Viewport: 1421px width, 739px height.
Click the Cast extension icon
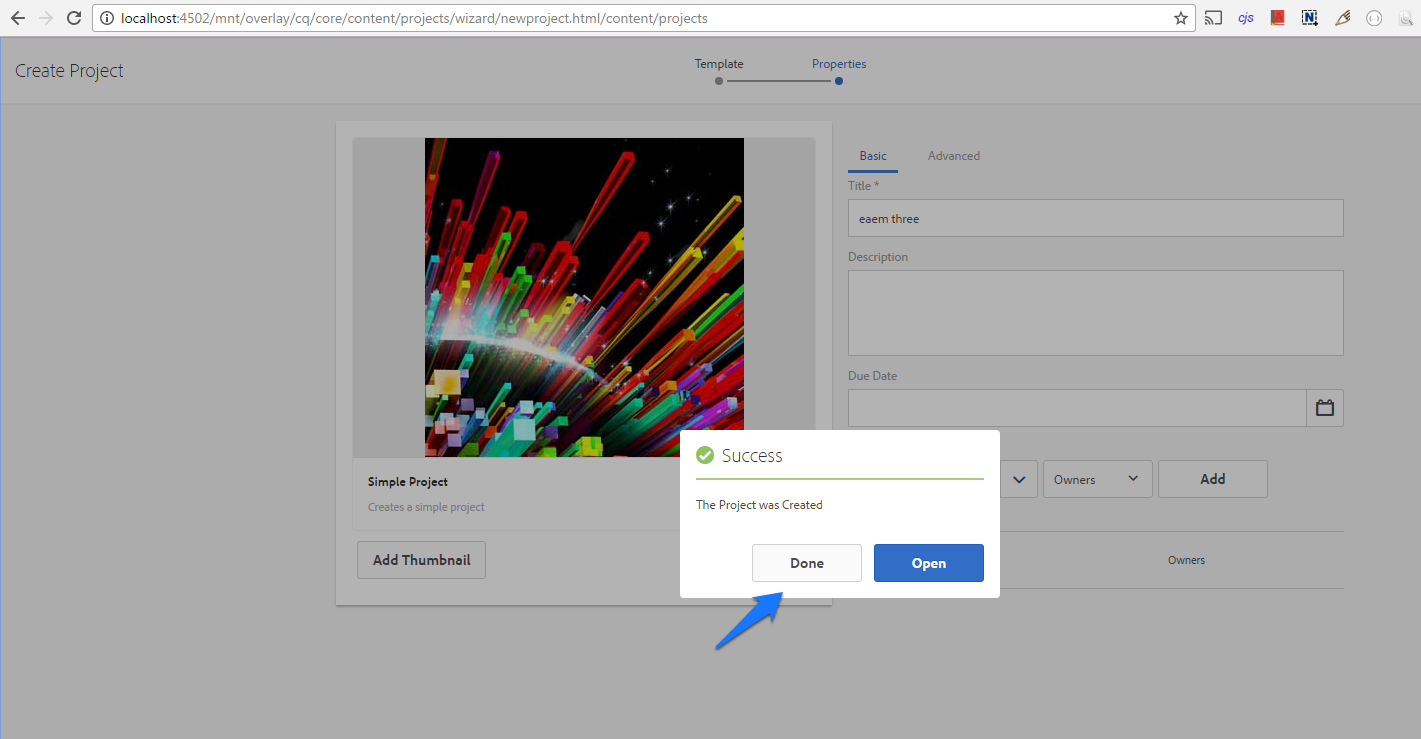(1213, 18)
